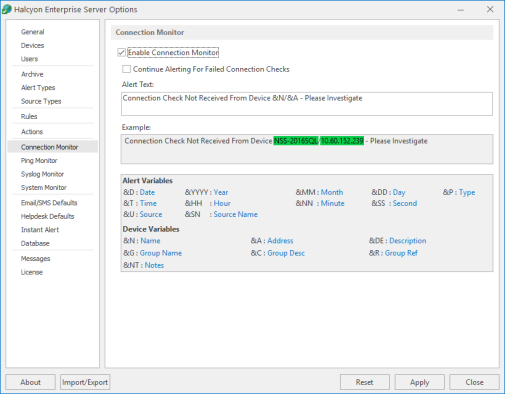Select Alert Types in sidebar
The width and height of the screenshot is (505, 394).
pyautogui.click(x=38, y=88)
